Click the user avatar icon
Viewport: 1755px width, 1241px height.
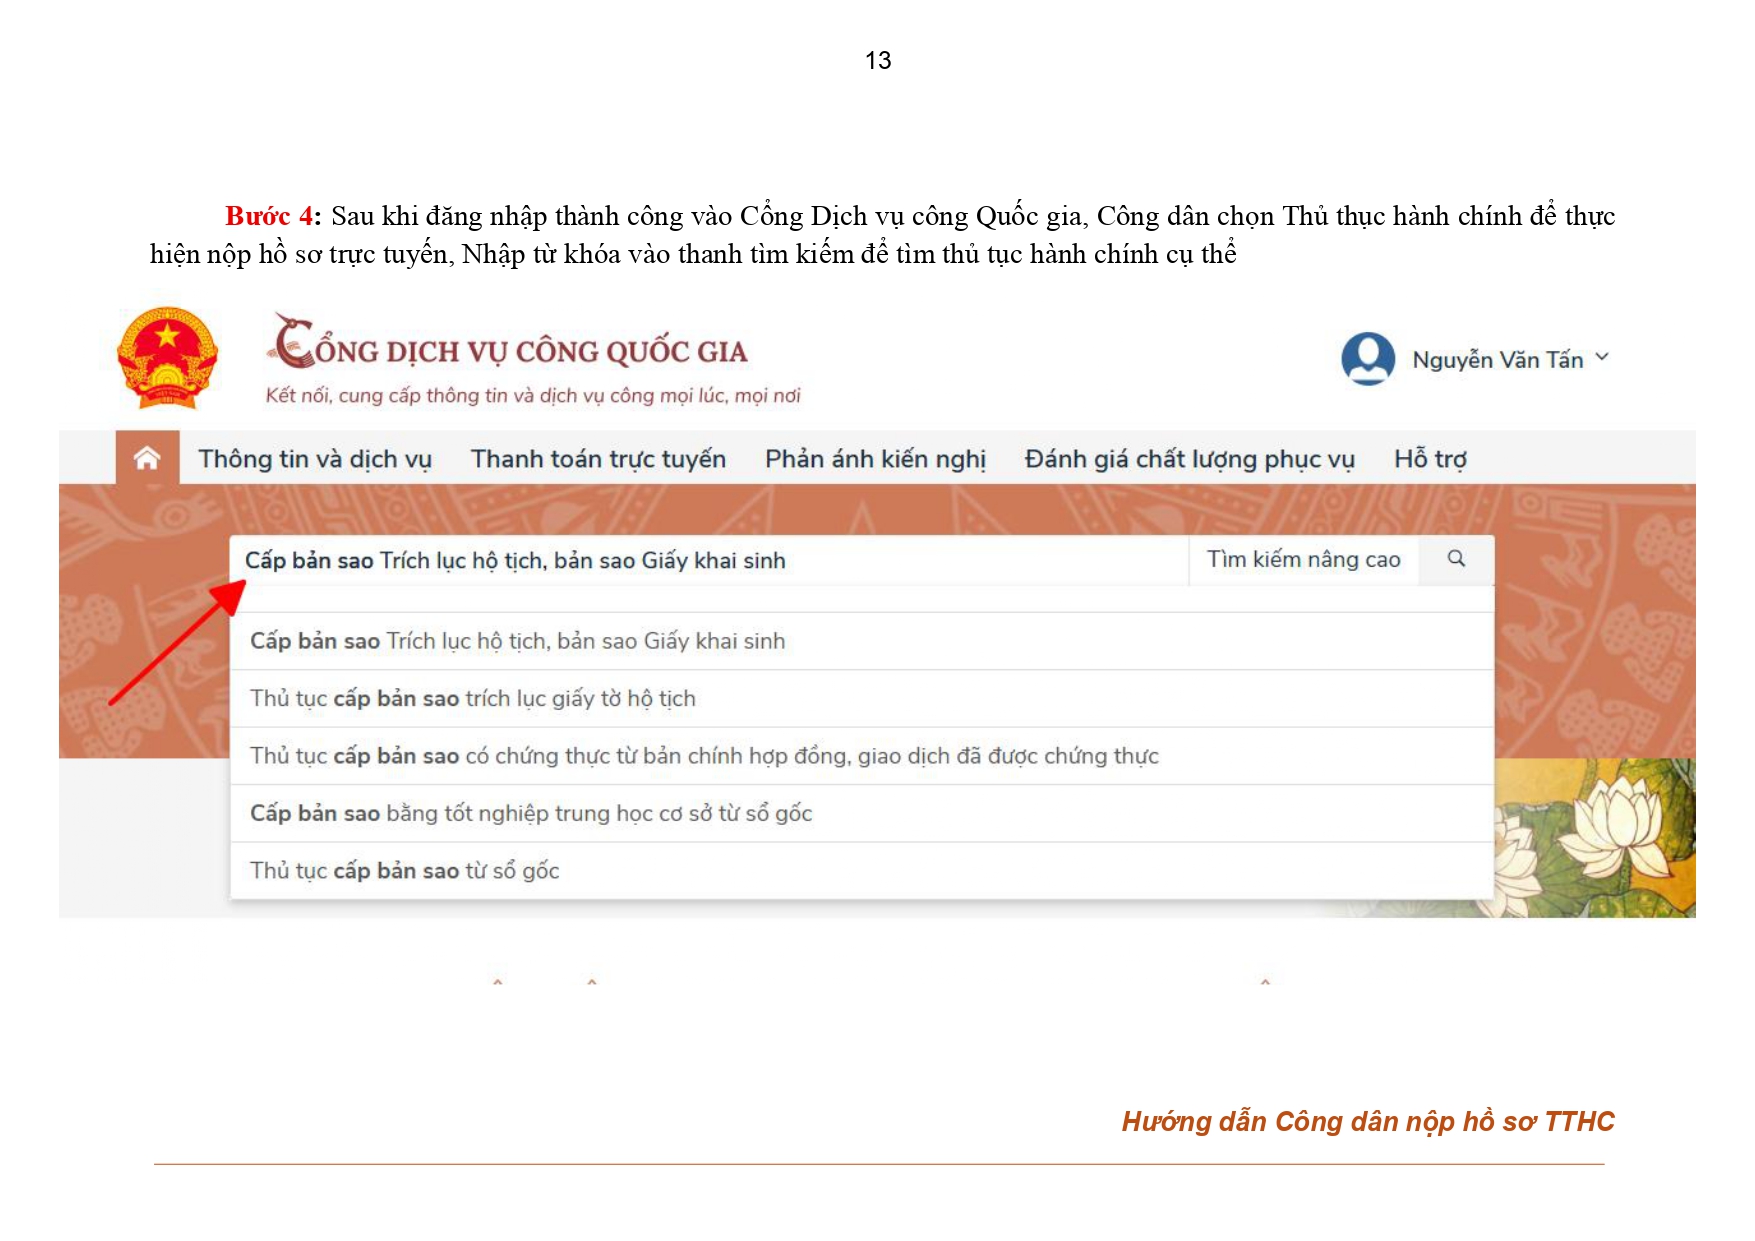point(1367,359)
